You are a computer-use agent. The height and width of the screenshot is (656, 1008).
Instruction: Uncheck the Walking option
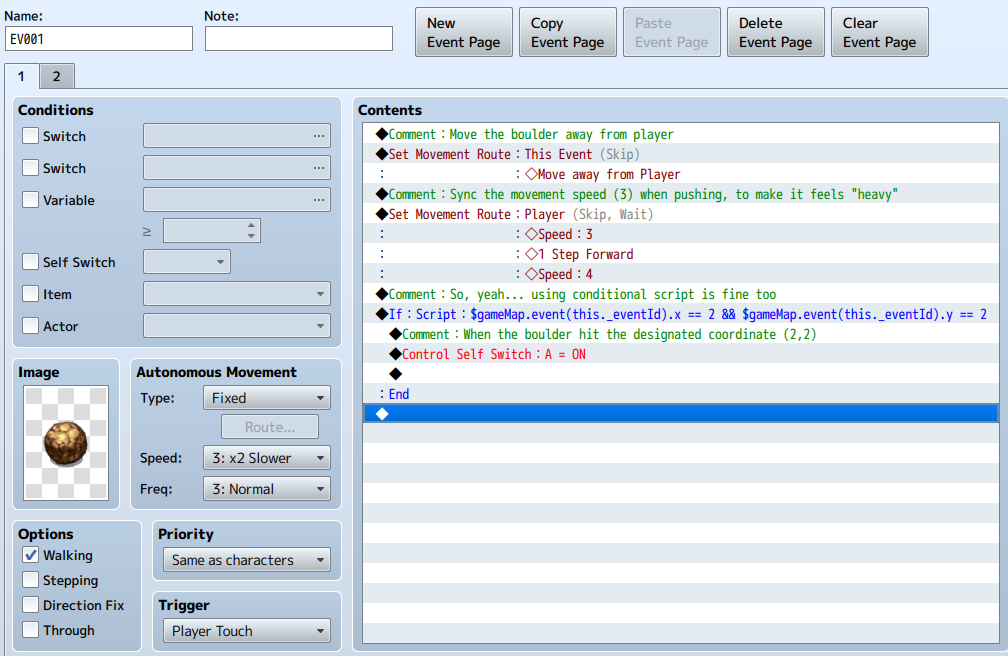pyautogui.click(x=30, y=555)
